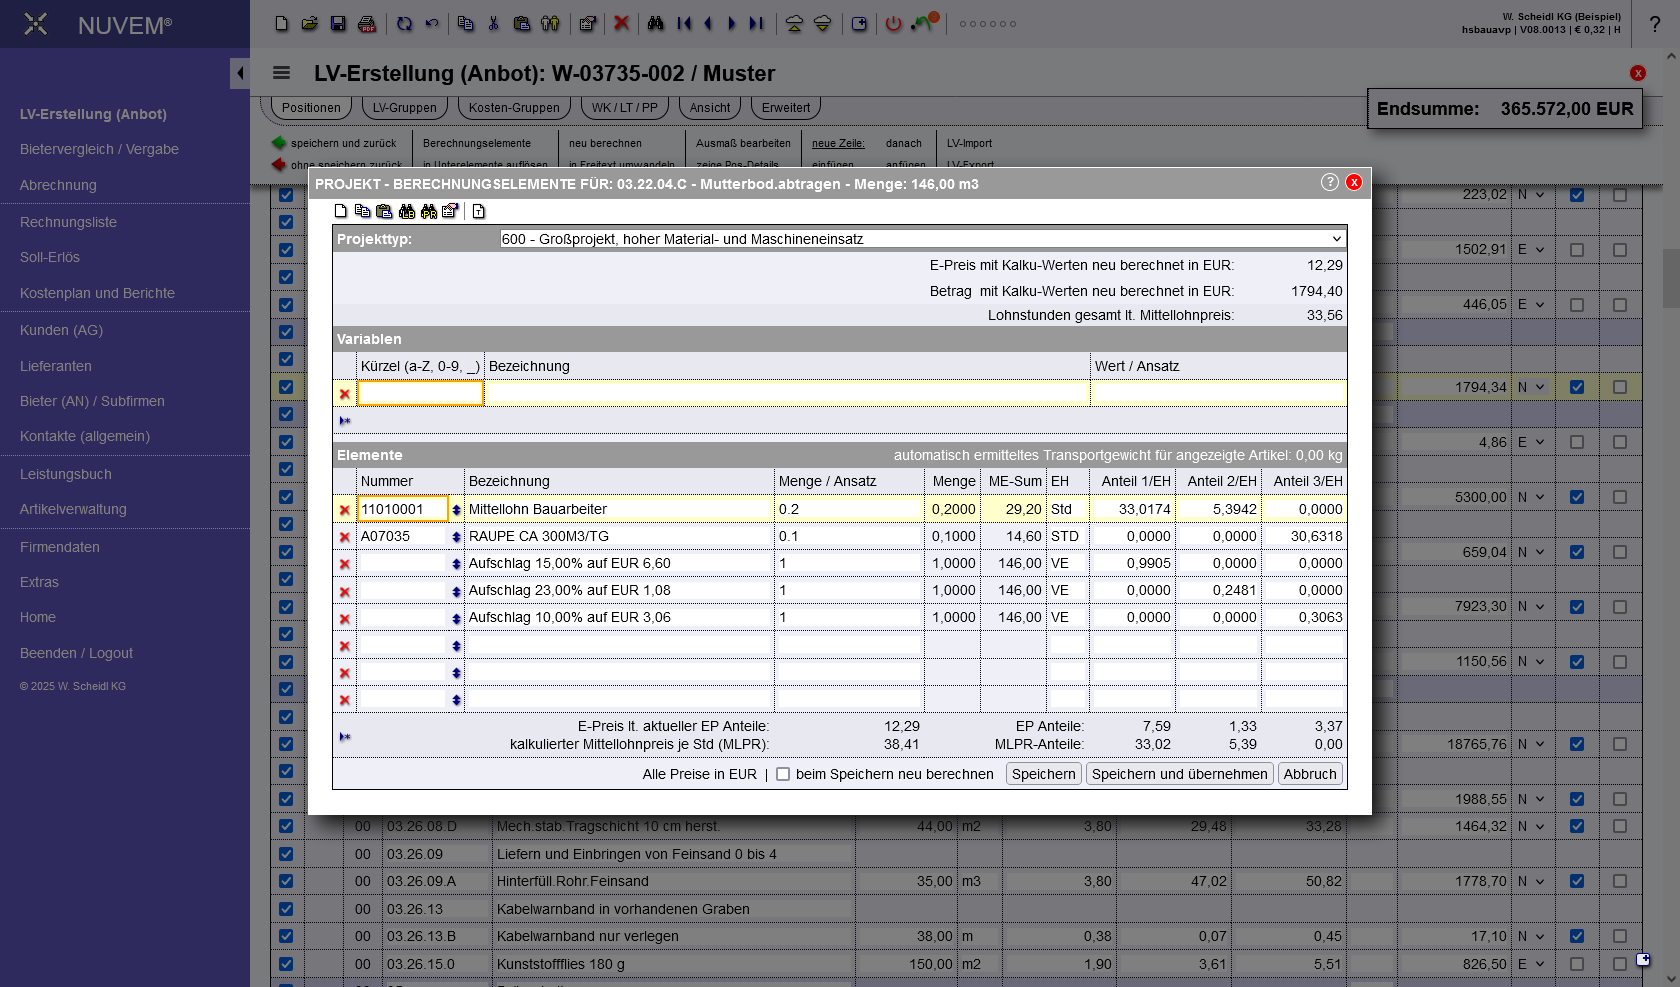The image size is (1680, 987).
Task: Click the selector arrows beside number A07035
Action: 456,537
